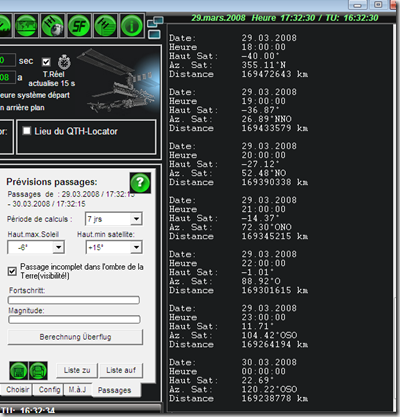The height and width of the screenshot is (417, 400).
Task: Open help for Prévisions passages
Action: tap(140, 183)
